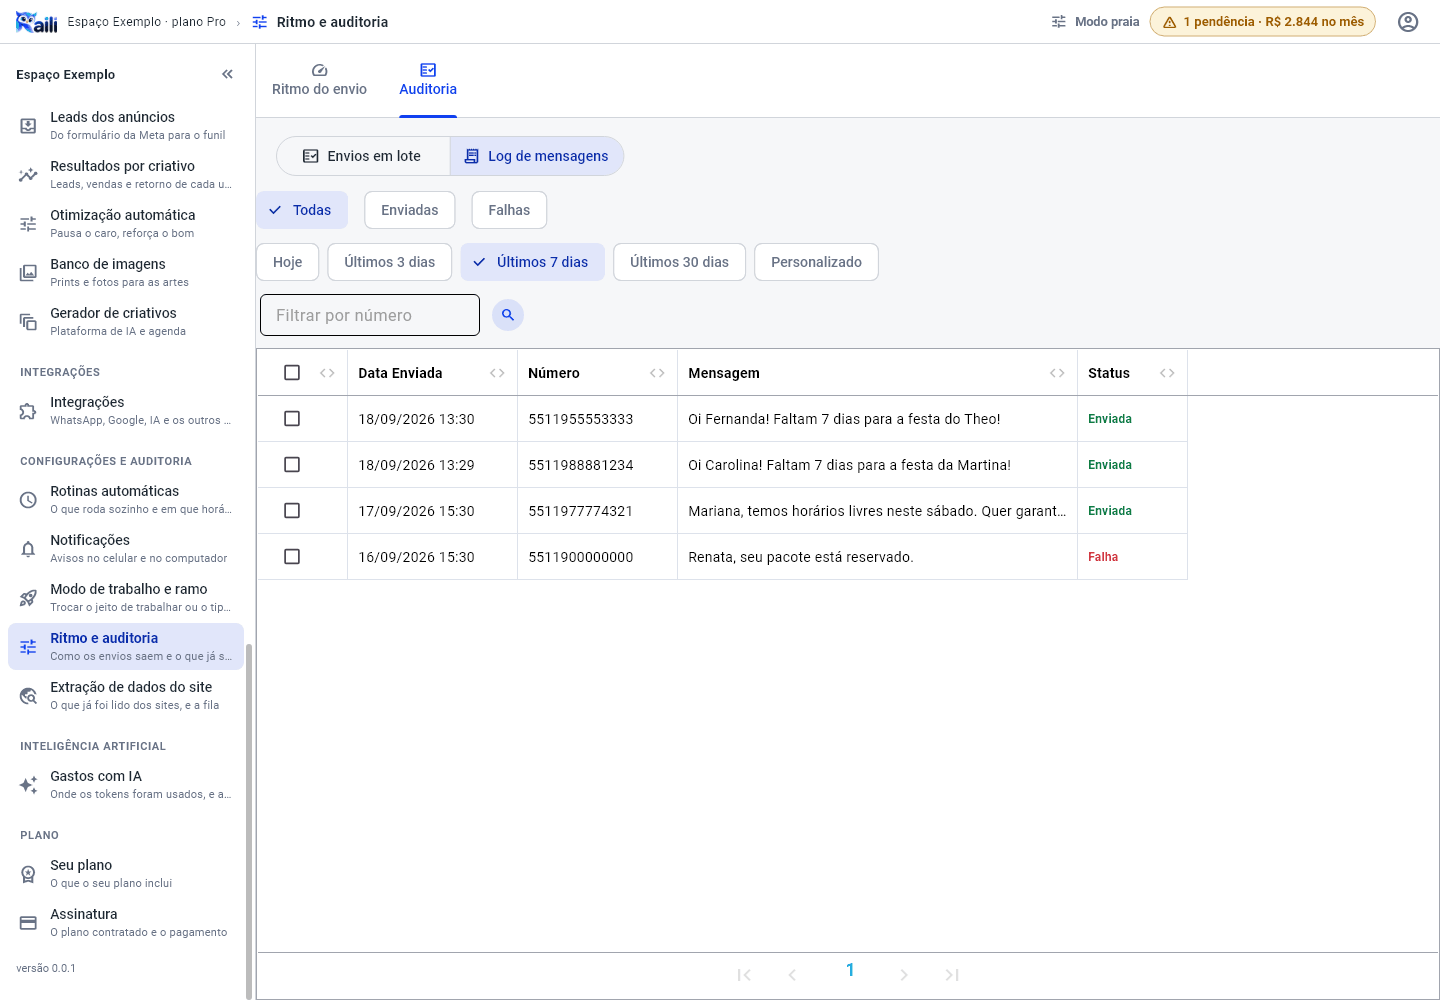Select the Personalizado period chip
1440x1000 pixels.
click(x=816, y=262)
